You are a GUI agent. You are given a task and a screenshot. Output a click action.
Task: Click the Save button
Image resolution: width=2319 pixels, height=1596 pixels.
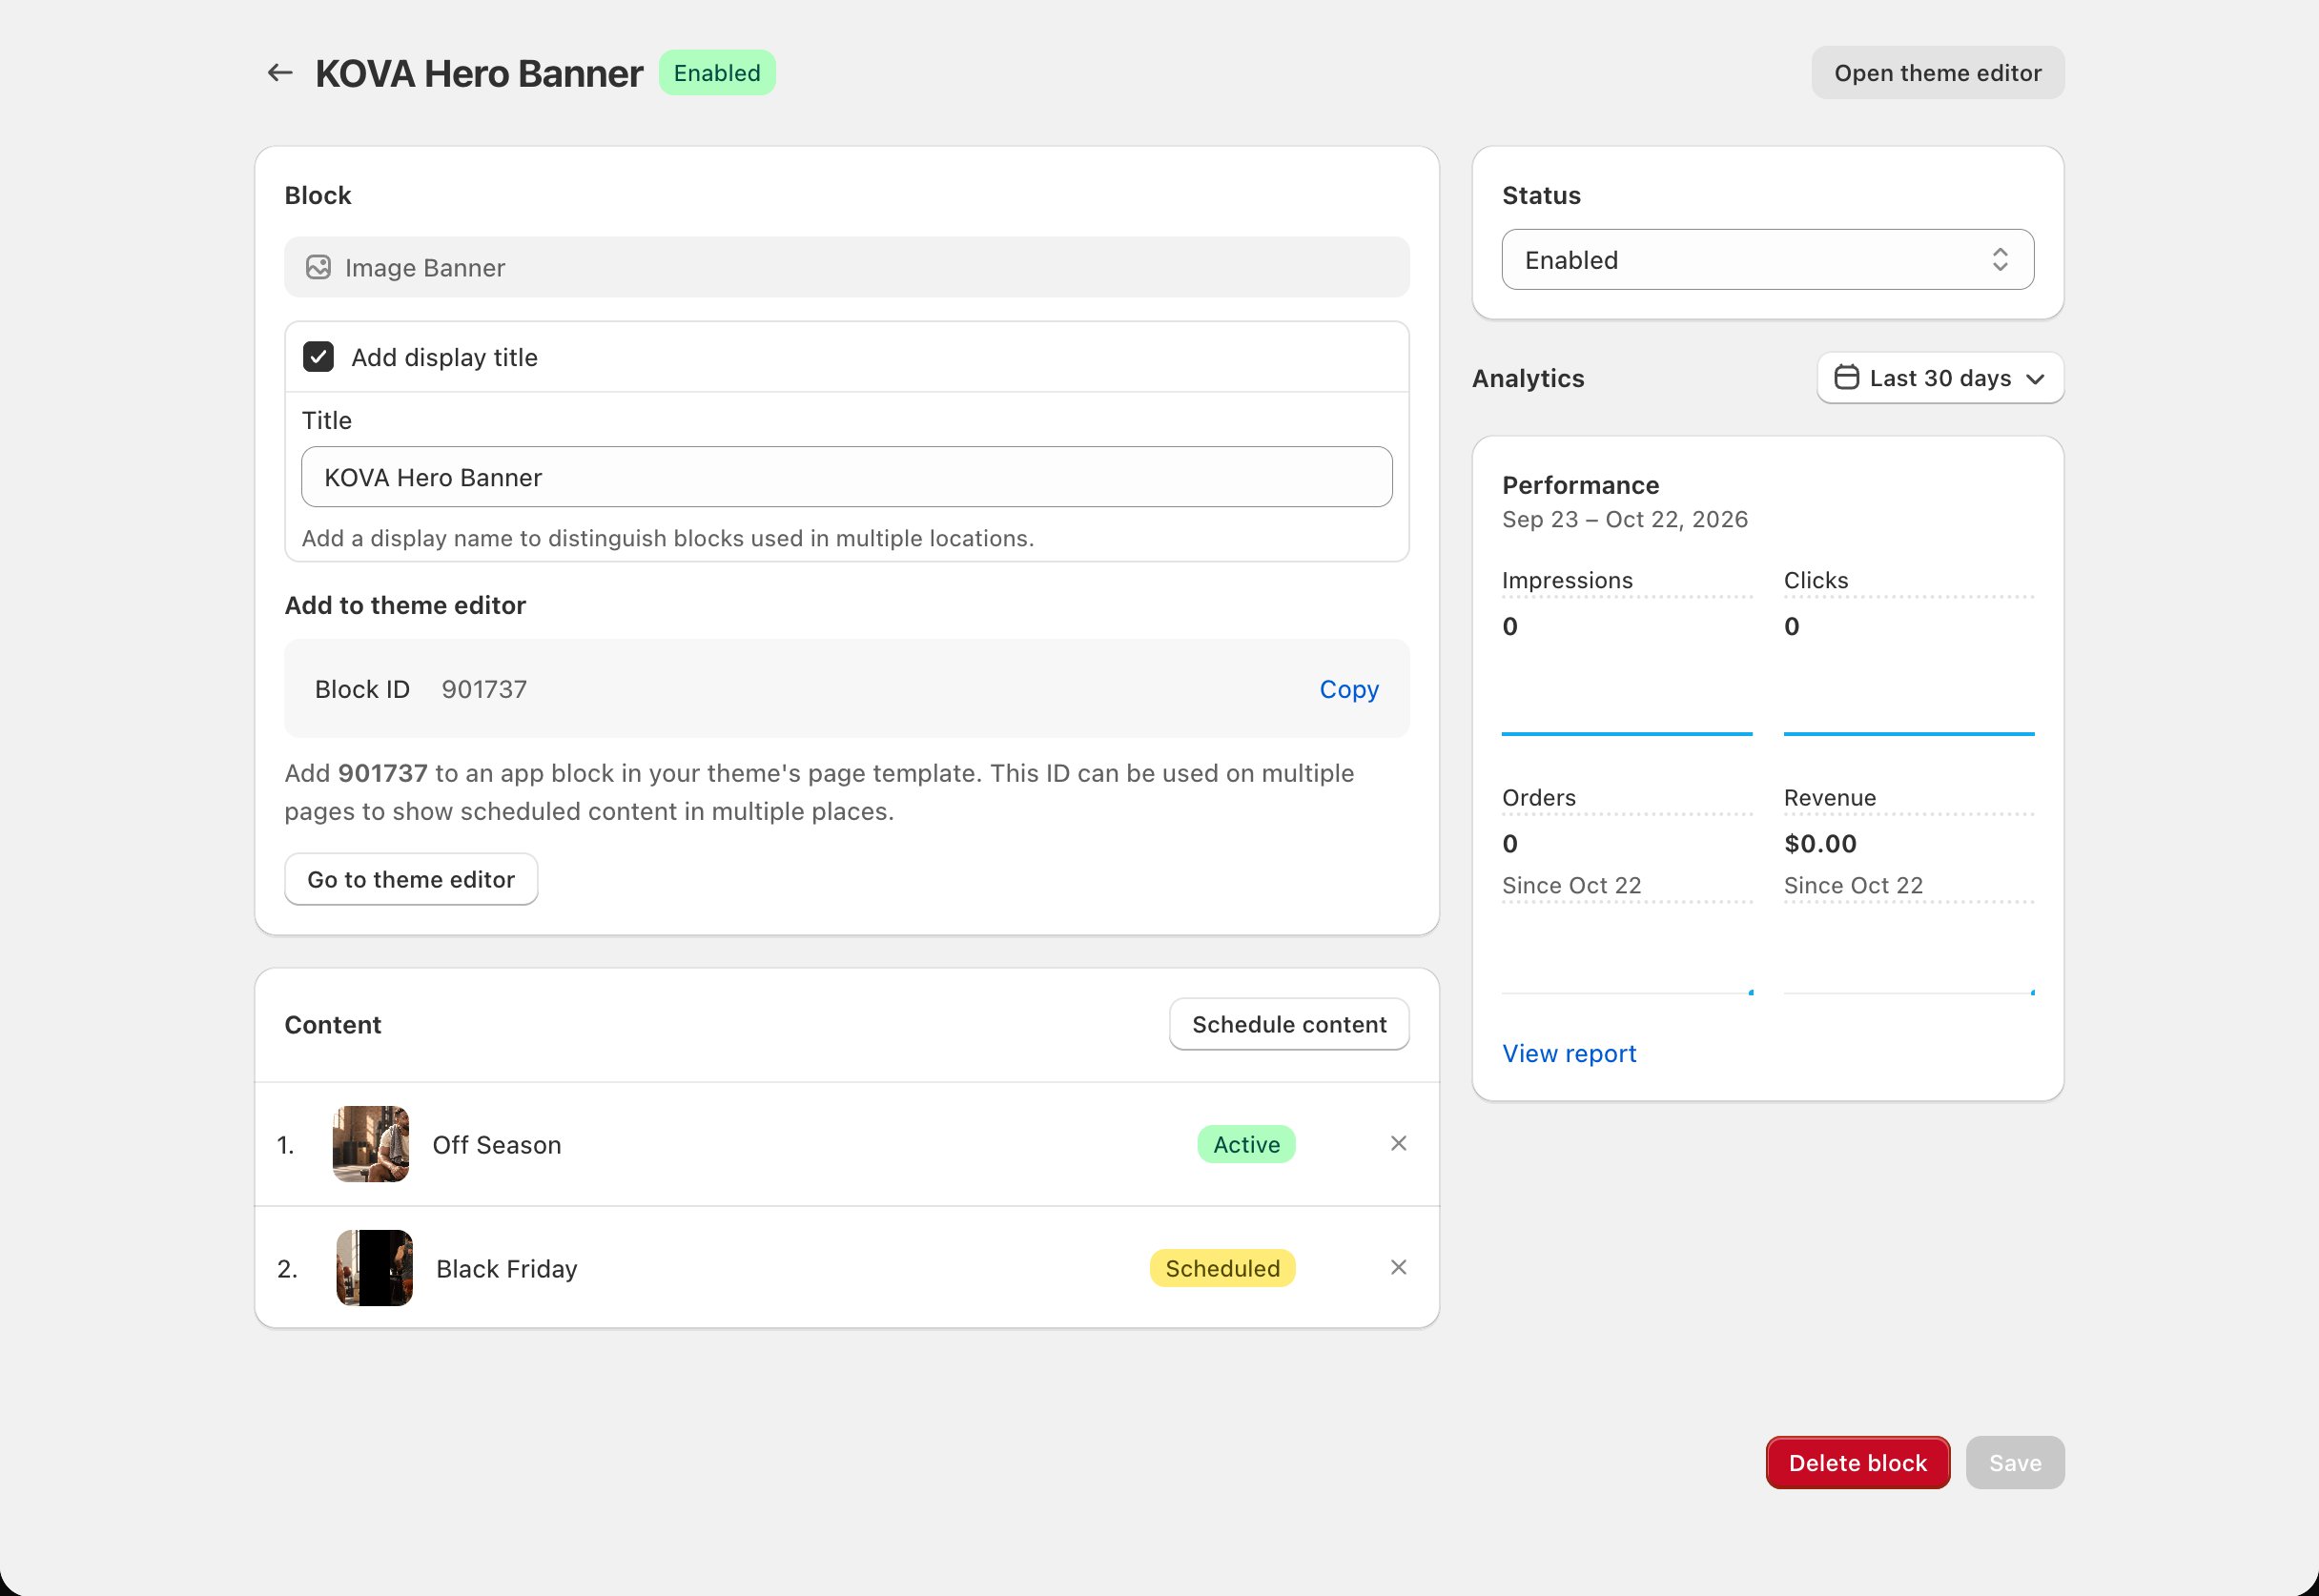[2015, 1463]
